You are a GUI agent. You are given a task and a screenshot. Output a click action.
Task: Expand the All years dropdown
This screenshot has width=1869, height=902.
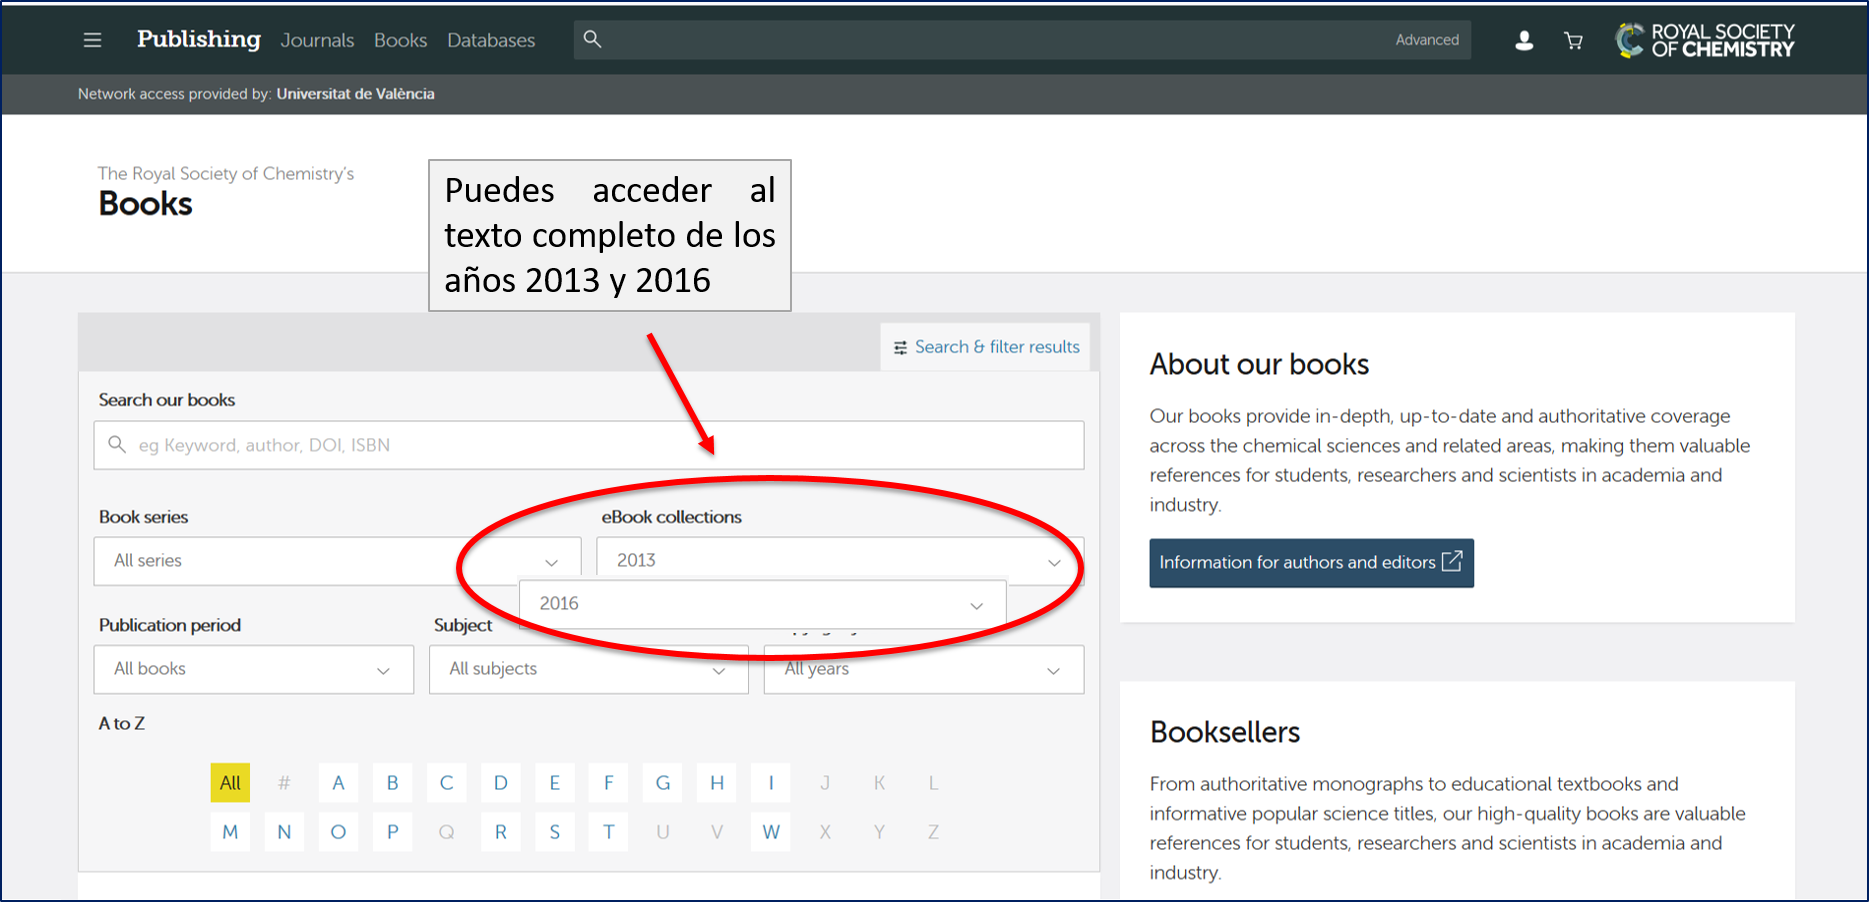[924, 669]
